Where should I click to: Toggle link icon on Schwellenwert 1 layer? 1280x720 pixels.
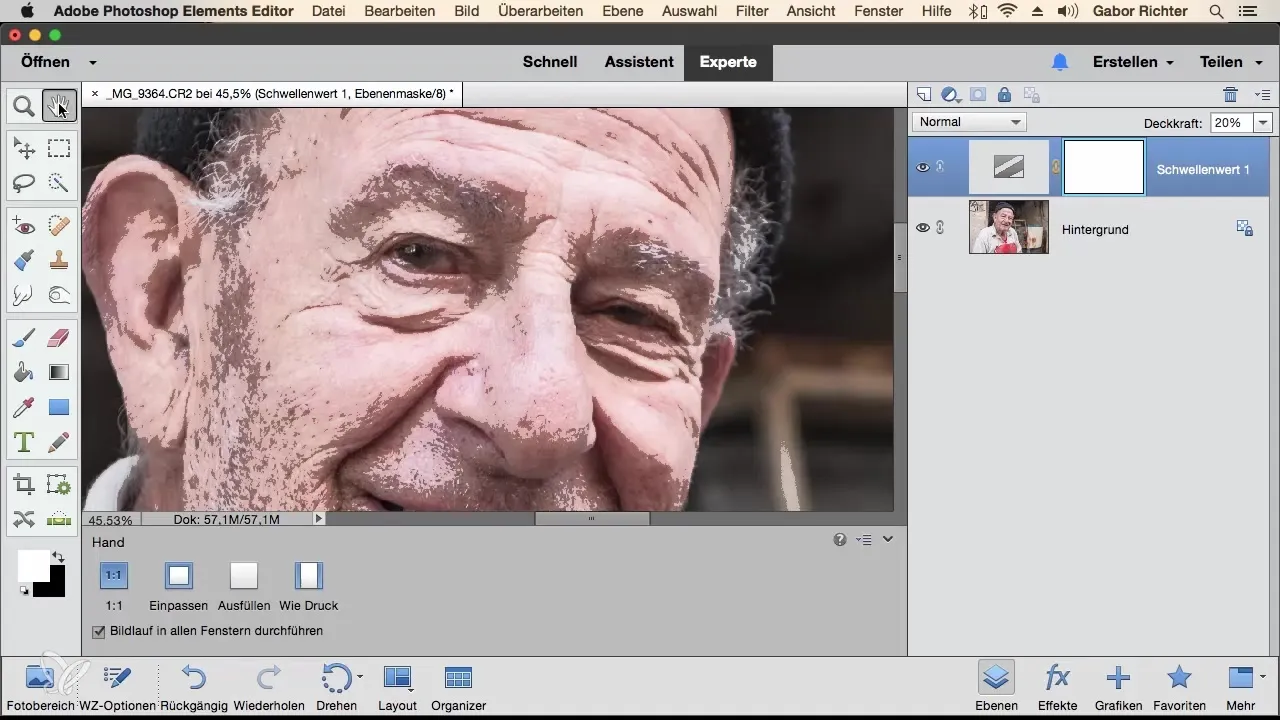[940, 167]
